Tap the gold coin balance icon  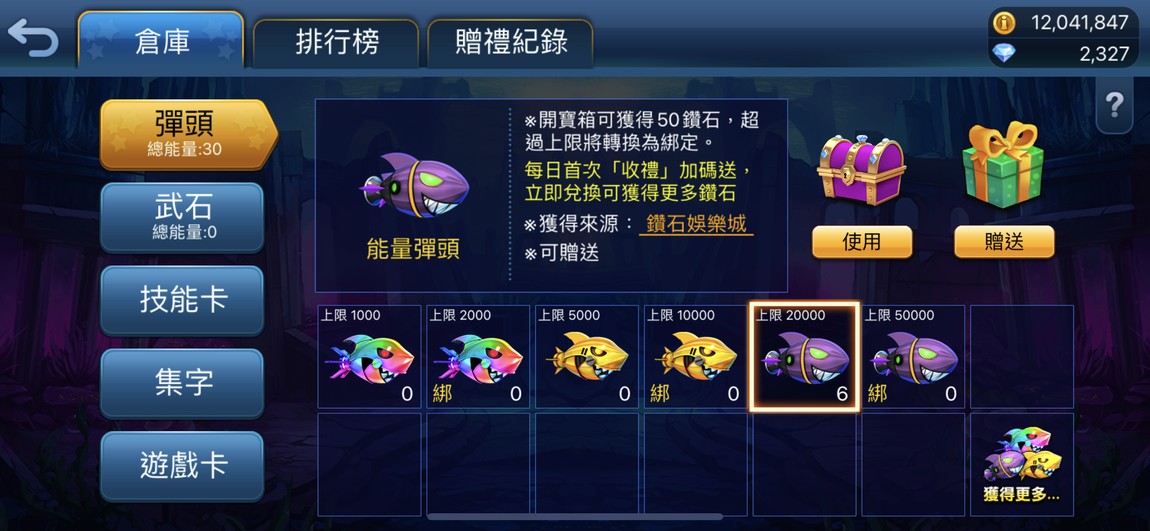(1003, 23)
